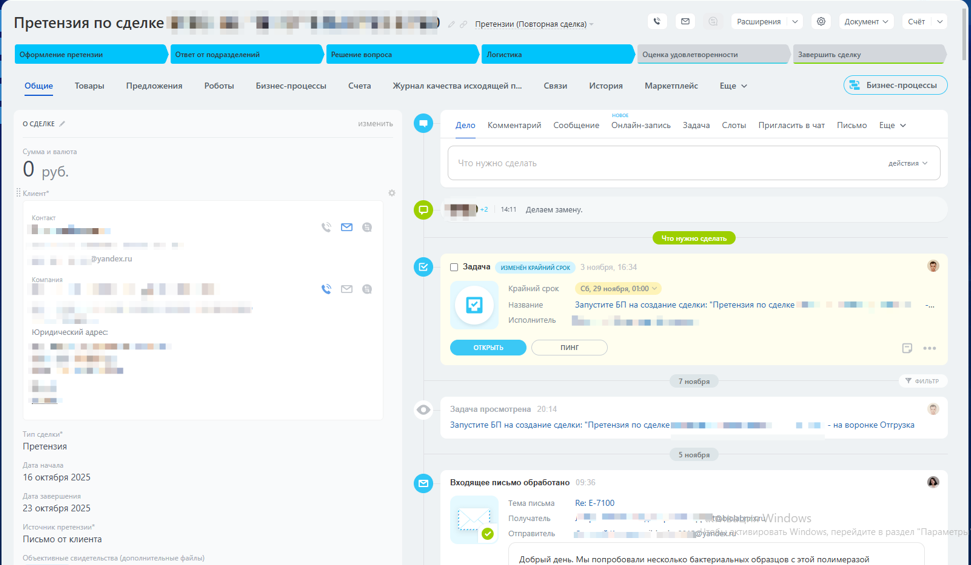
Task: Call the company using the blue phone icon
Action: coord(326,289)
